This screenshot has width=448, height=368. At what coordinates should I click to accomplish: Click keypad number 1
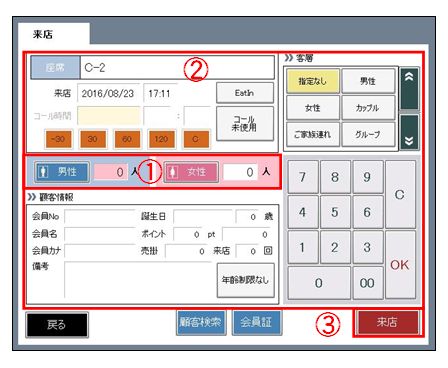coord(303,248)
